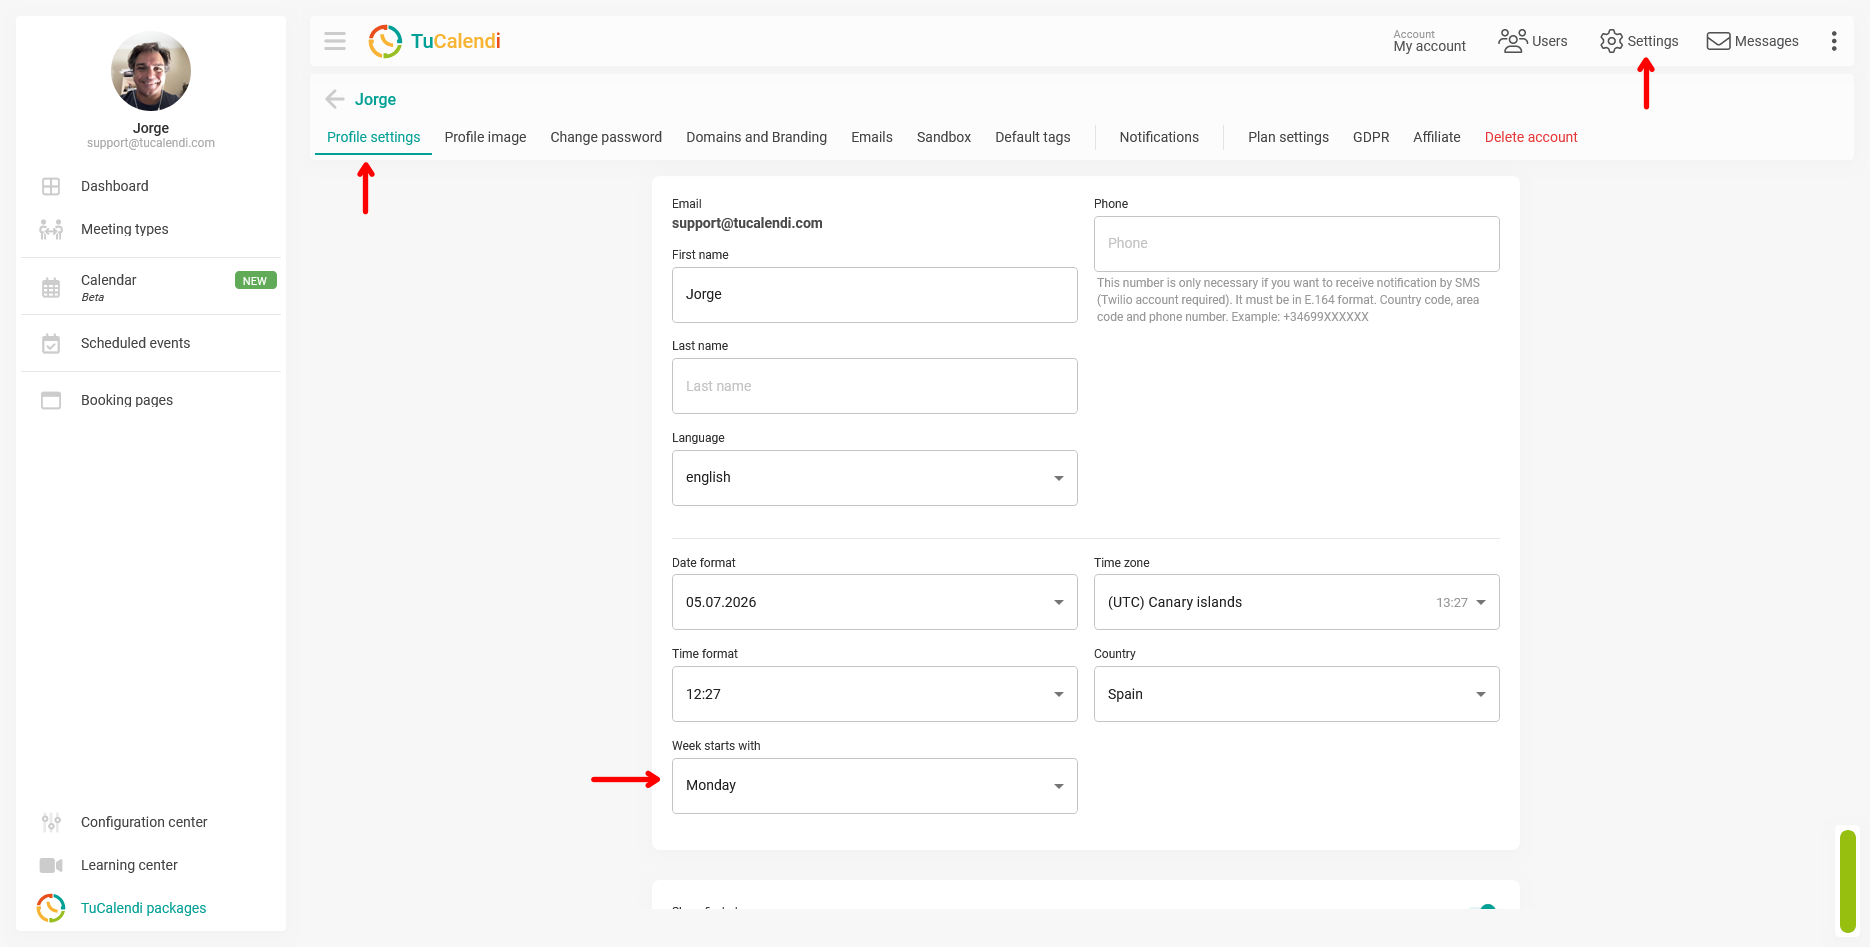Select the Profile settings tab
Screen dimensions: 1870x947
[374, 137]
